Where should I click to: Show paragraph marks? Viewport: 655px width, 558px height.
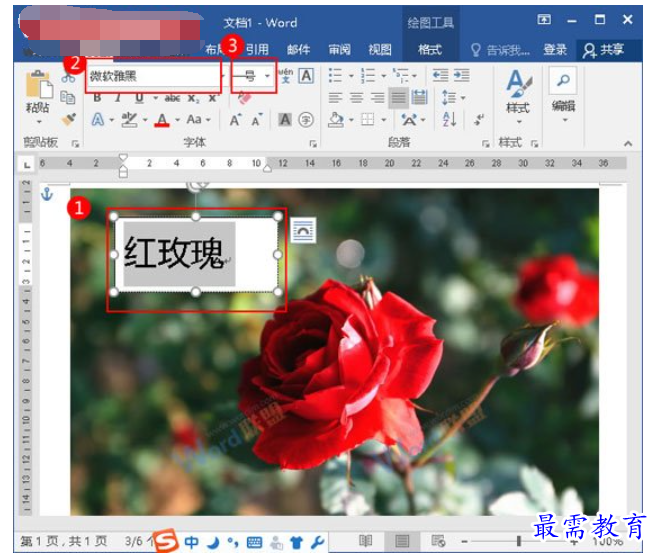[x=479, y=120]
